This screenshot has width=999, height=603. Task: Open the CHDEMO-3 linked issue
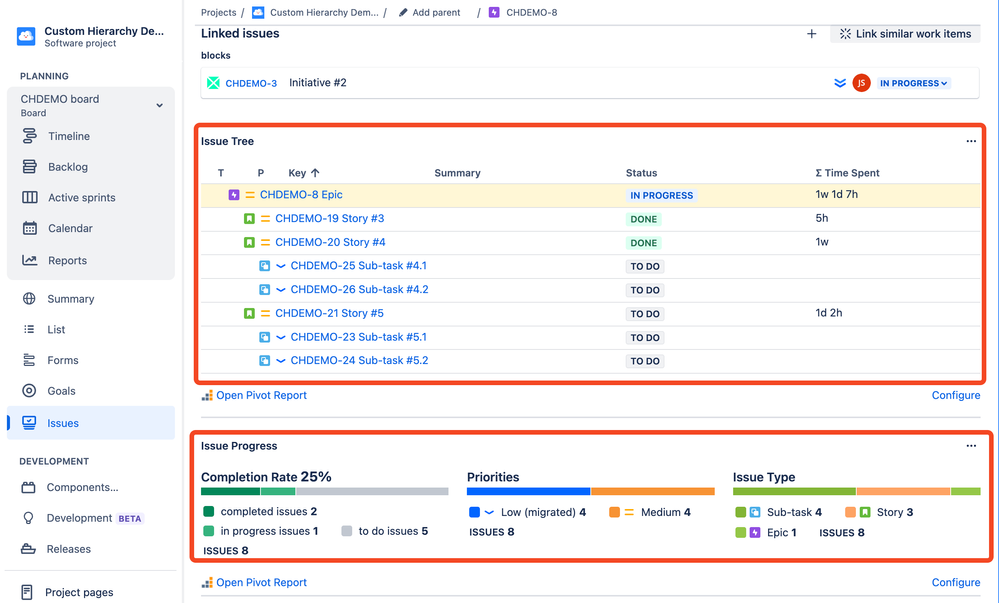tap(251, 83)
